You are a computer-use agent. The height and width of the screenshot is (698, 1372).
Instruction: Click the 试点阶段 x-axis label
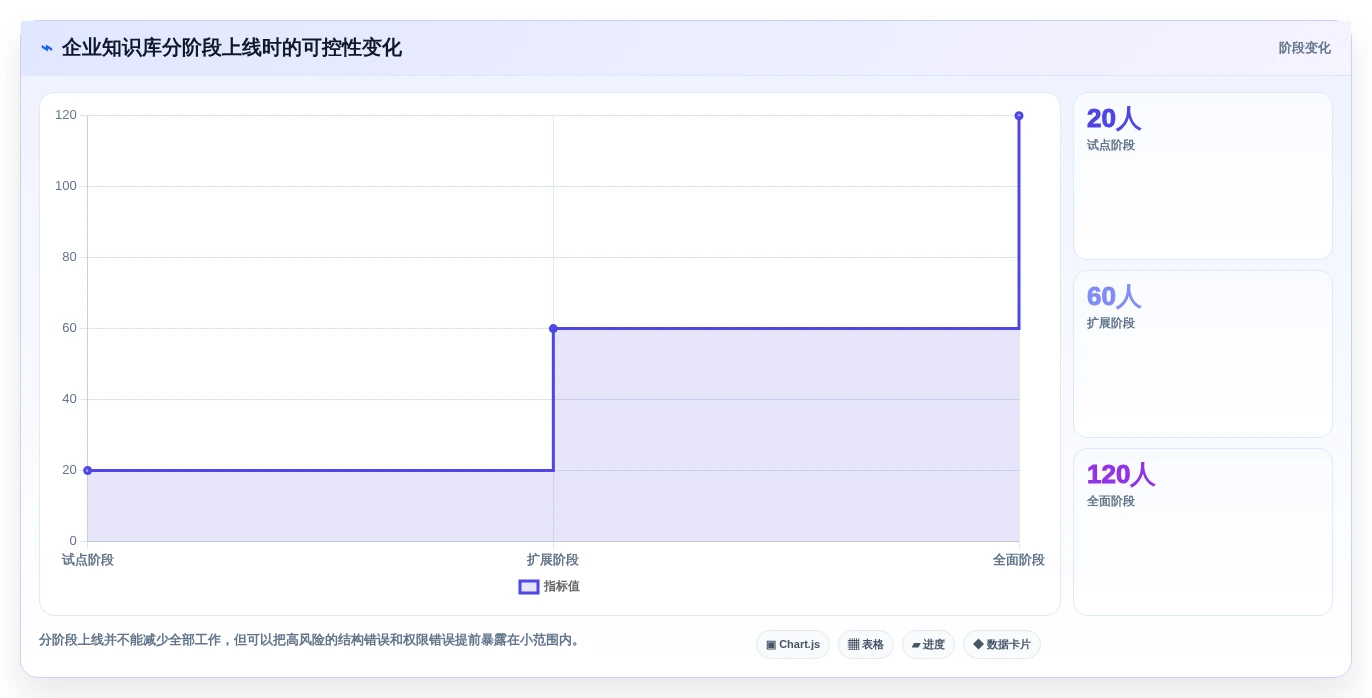coord(88,560)
